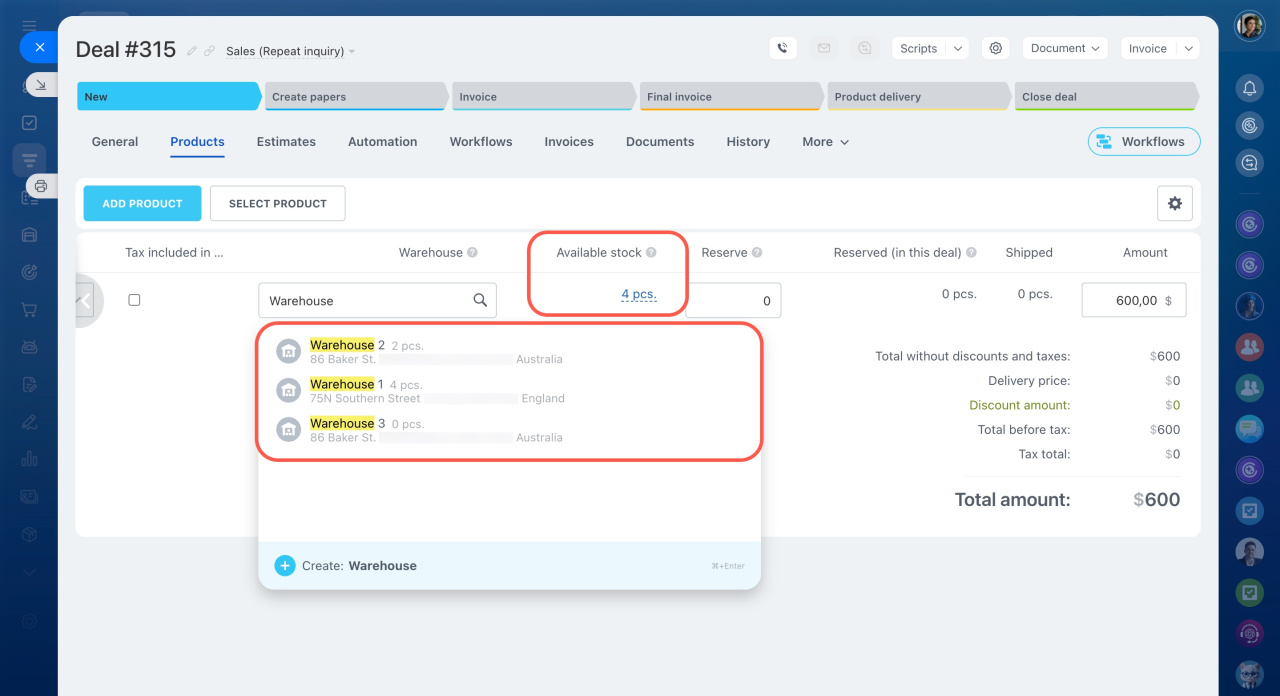Click the email envelope icon
Image resolution: width=1280 pixels, height=696 pixels.
pyautogui.click(x=824, y=48)
